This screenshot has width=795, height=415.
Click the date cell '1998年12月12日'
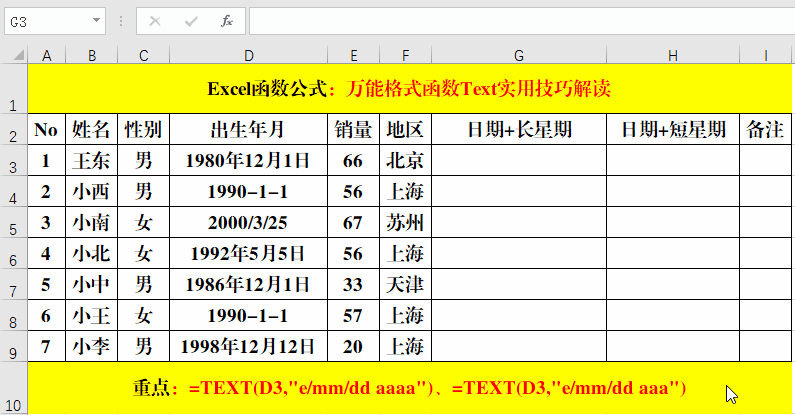coord(248,346)
